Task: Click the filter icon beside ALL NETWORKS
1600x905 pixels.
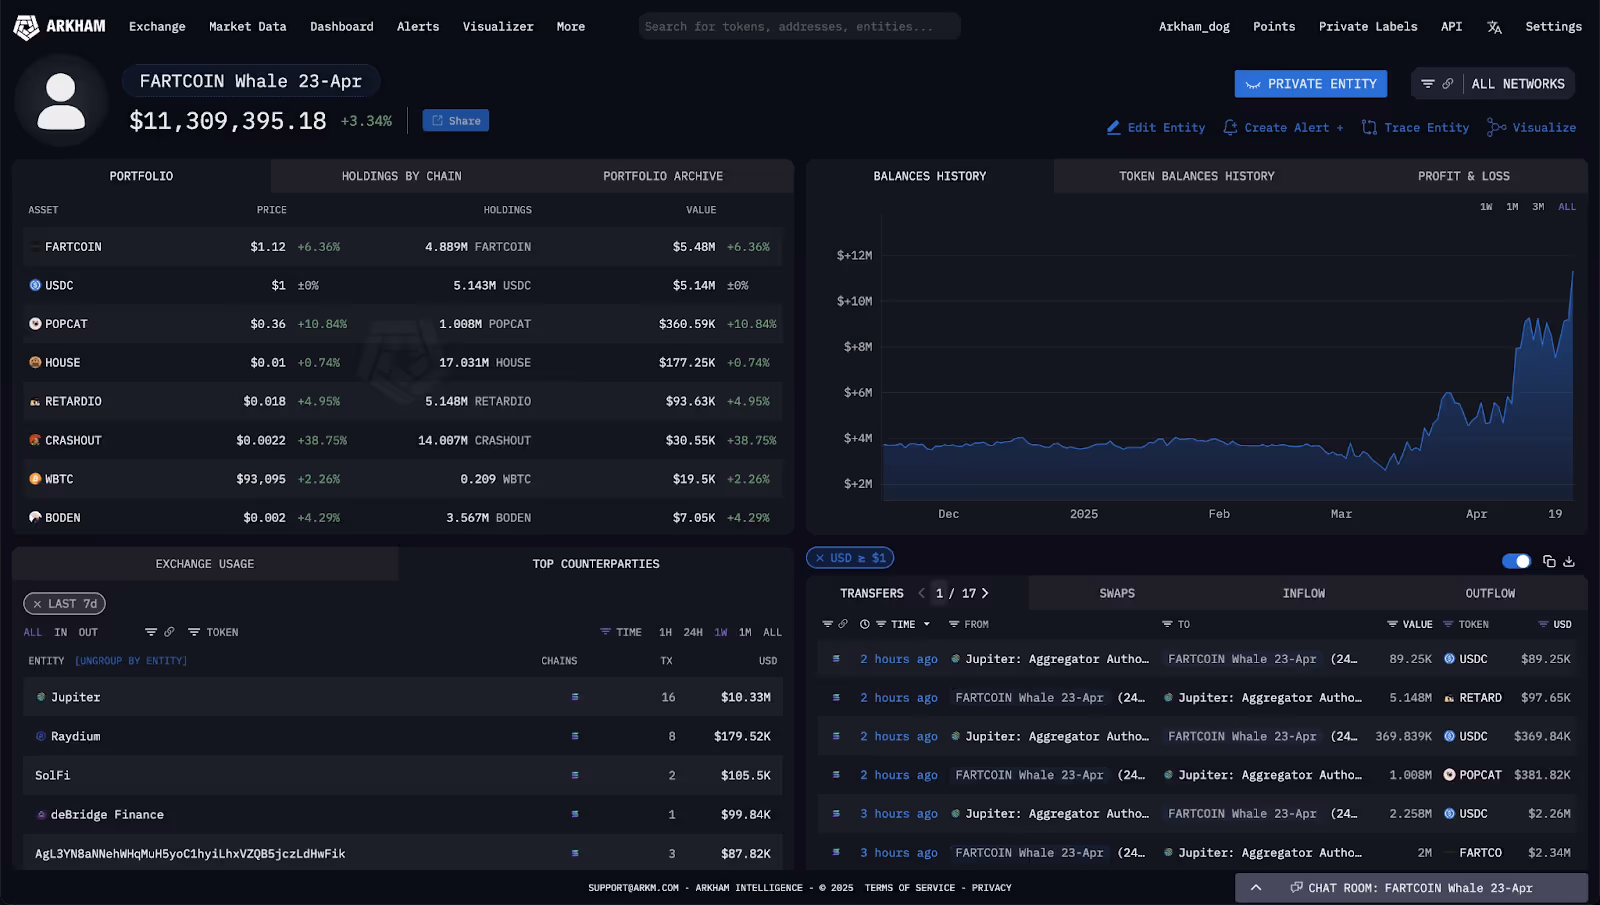Action: pyautogui.click(x=1428, y=84)
